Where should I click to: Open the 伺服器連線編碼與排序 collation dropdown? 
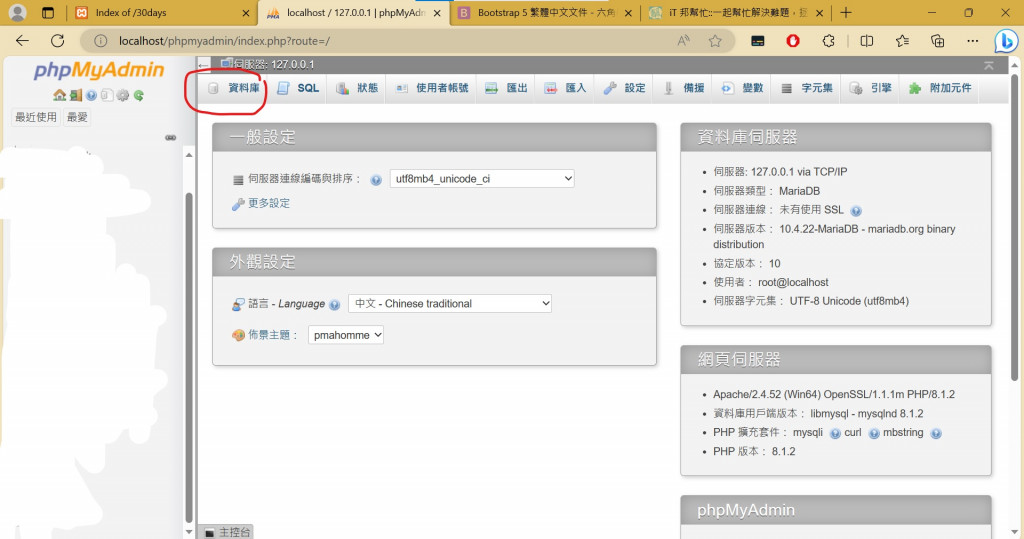(x=482, y=178)
